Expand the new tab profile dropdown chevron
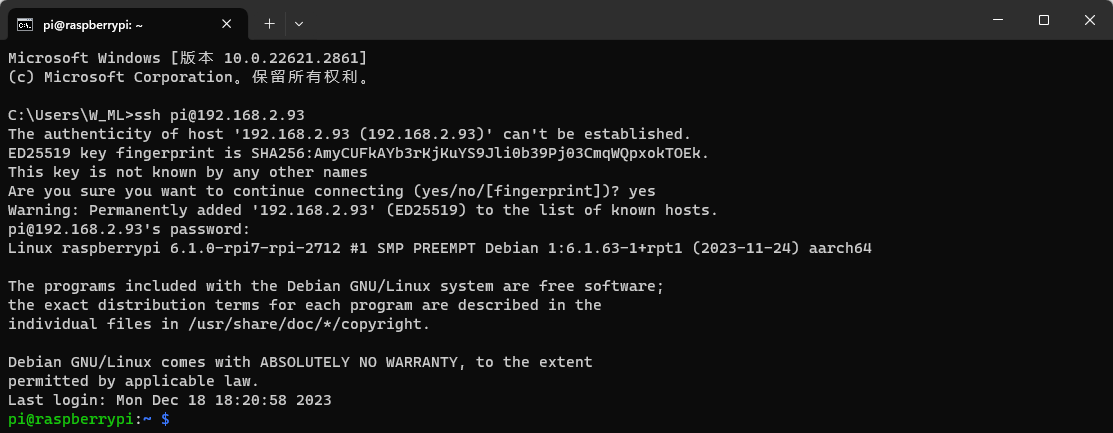This screenshot has width=1113, height=433. coord(299,24)
